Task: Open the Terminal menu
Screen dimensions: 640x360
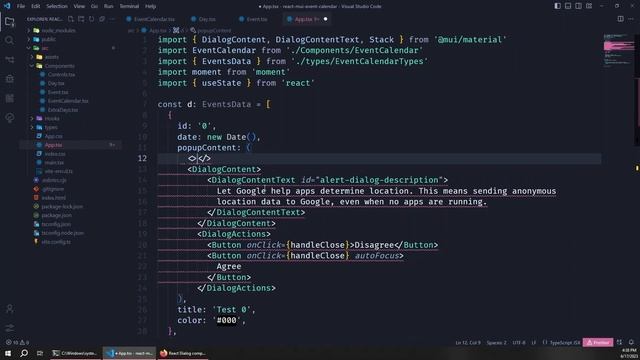Action: tap(129, 6)
